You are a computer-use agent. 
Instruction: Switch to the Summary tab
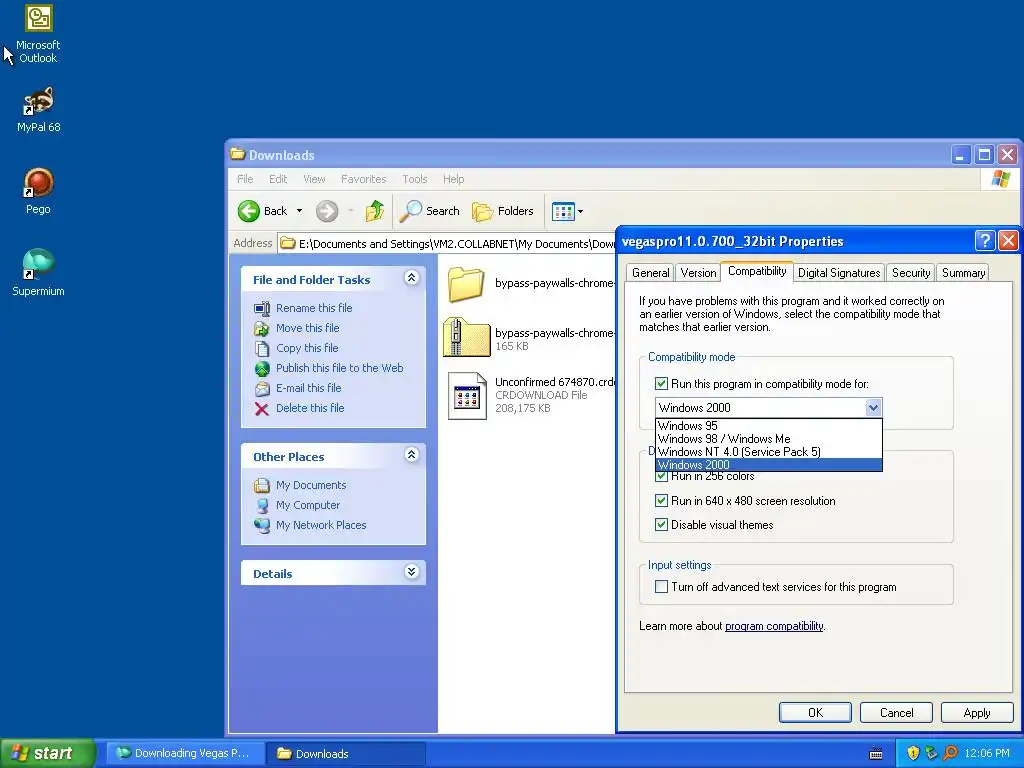[x=963, y=273]
